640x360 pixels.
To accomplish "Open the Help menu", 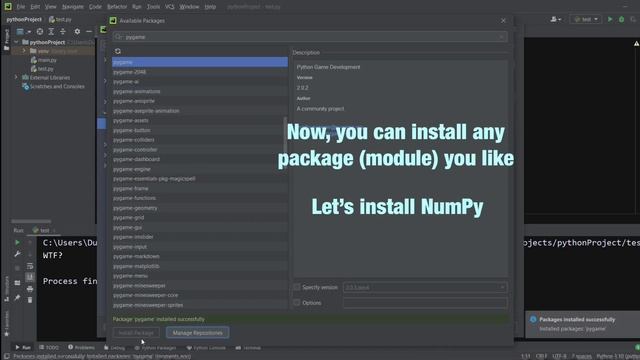I will (x=210, y=7).
